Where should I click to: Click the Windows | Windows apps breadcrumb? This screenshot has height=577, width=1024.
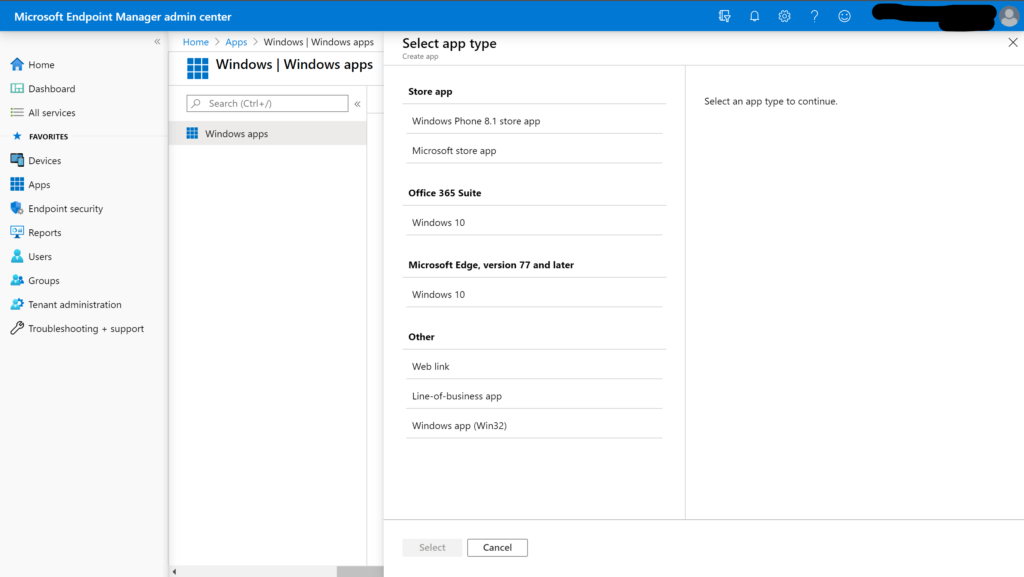pyautogui.click(x=318, y=42)
